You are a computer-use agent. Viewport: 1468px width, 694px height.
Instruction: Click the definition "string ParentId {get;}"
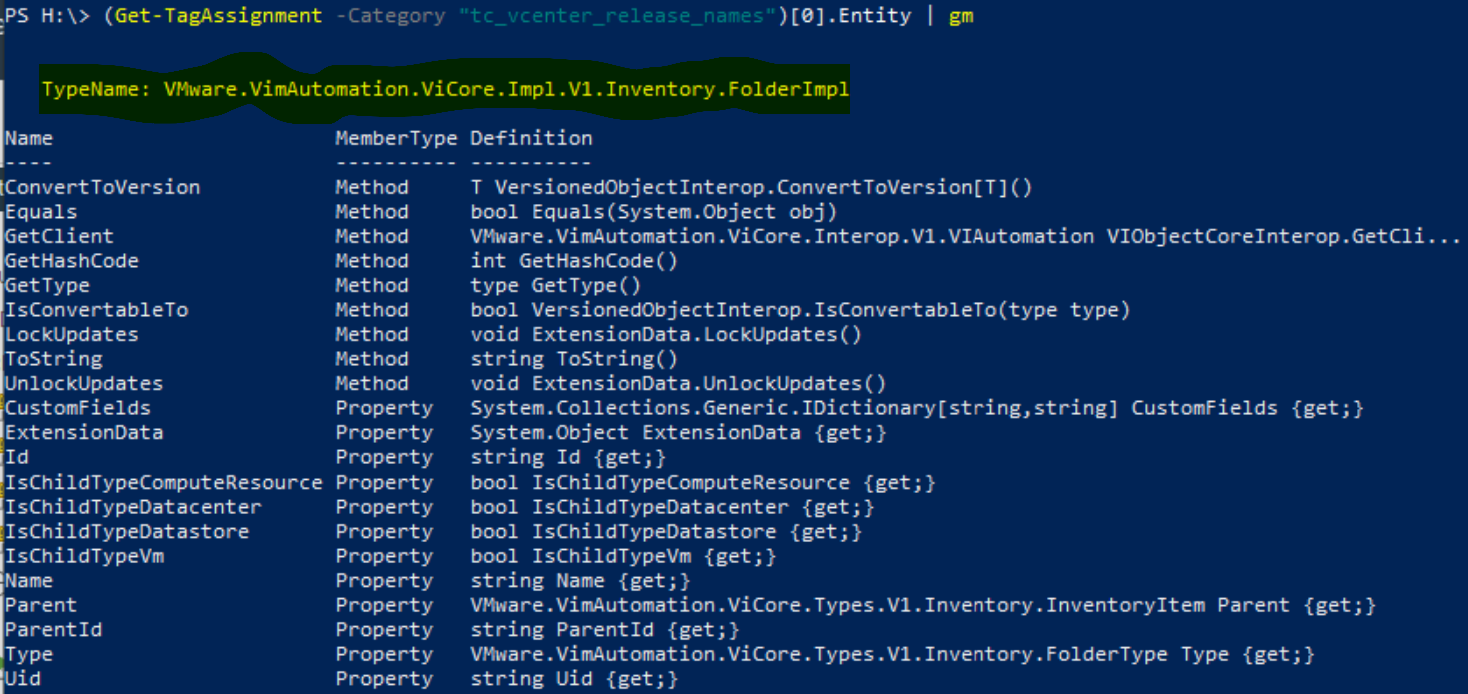pyautogui.click(x=605, y=630)
